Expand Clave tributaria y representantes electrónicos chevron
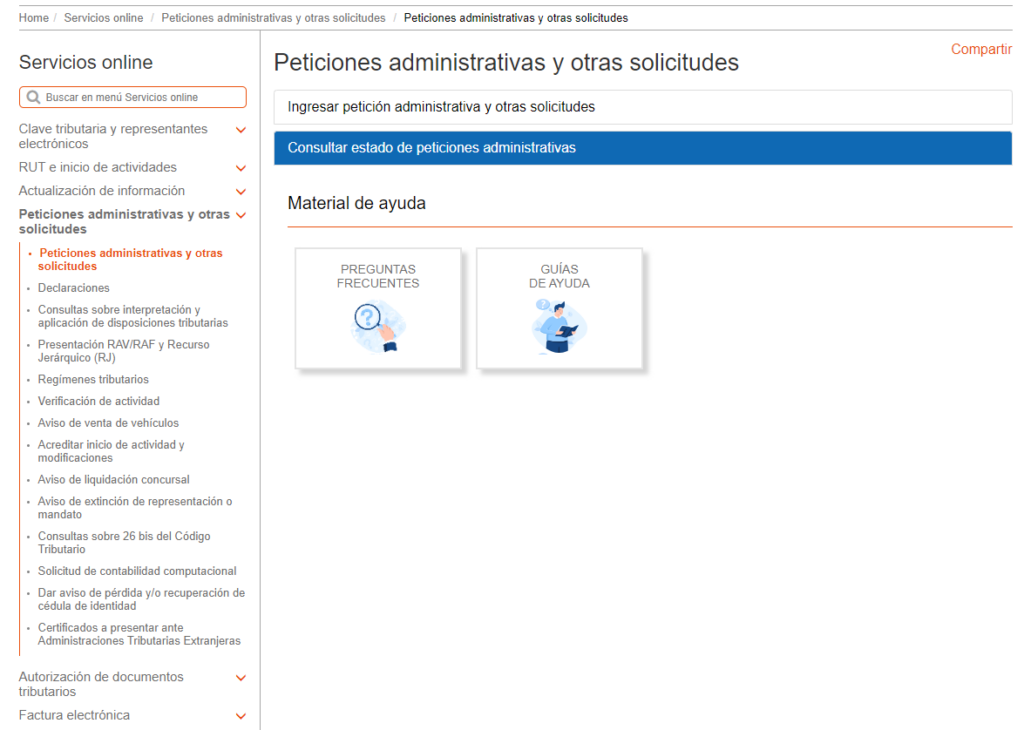This screenshot has width=1024, height=730. point(240,130)
